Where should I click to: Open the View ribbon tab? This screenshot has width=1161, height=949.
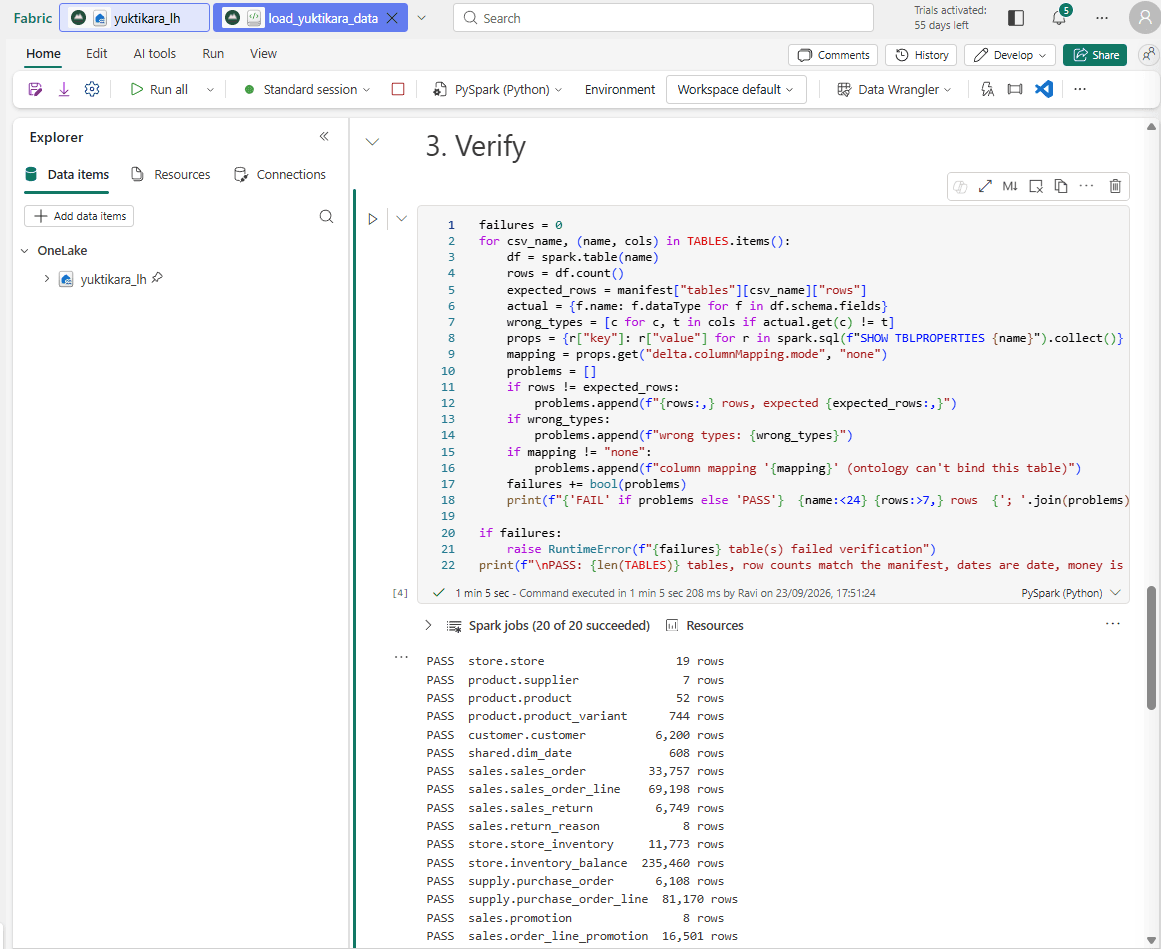[263, 53]
